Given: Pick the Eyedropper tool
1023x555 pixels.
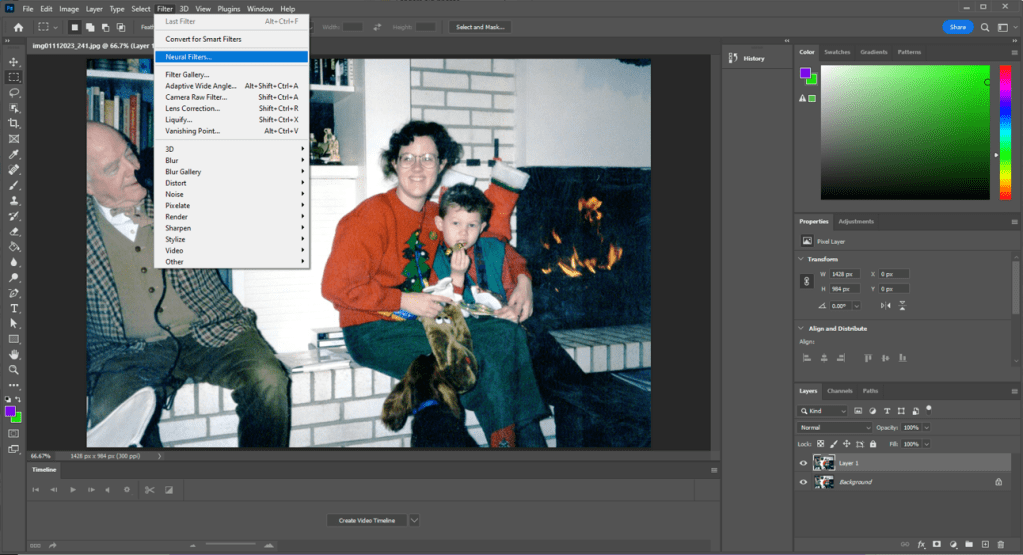Looking at the screenshot, I should (x=14, y=154).
